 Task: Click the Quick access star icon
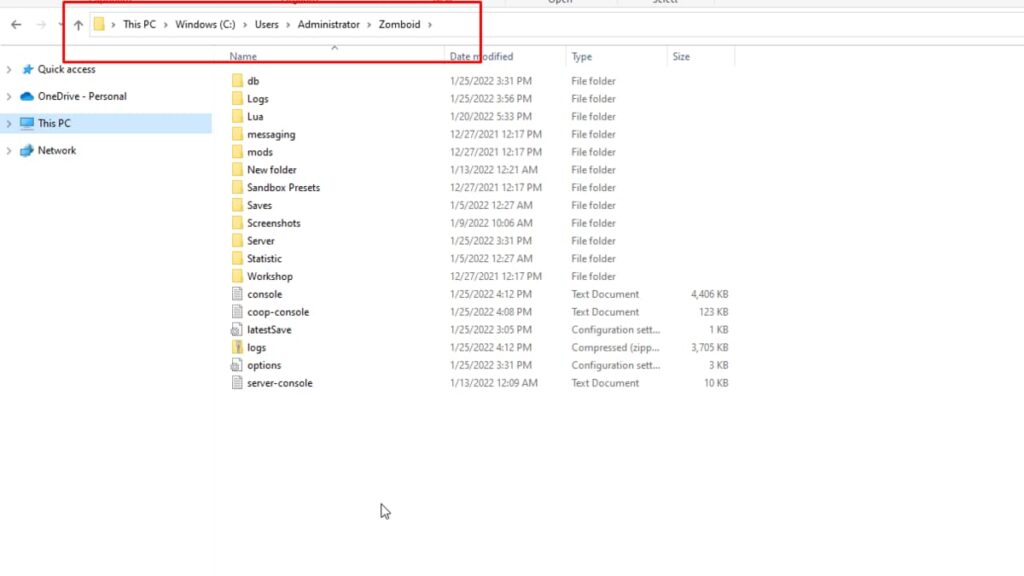27,69
